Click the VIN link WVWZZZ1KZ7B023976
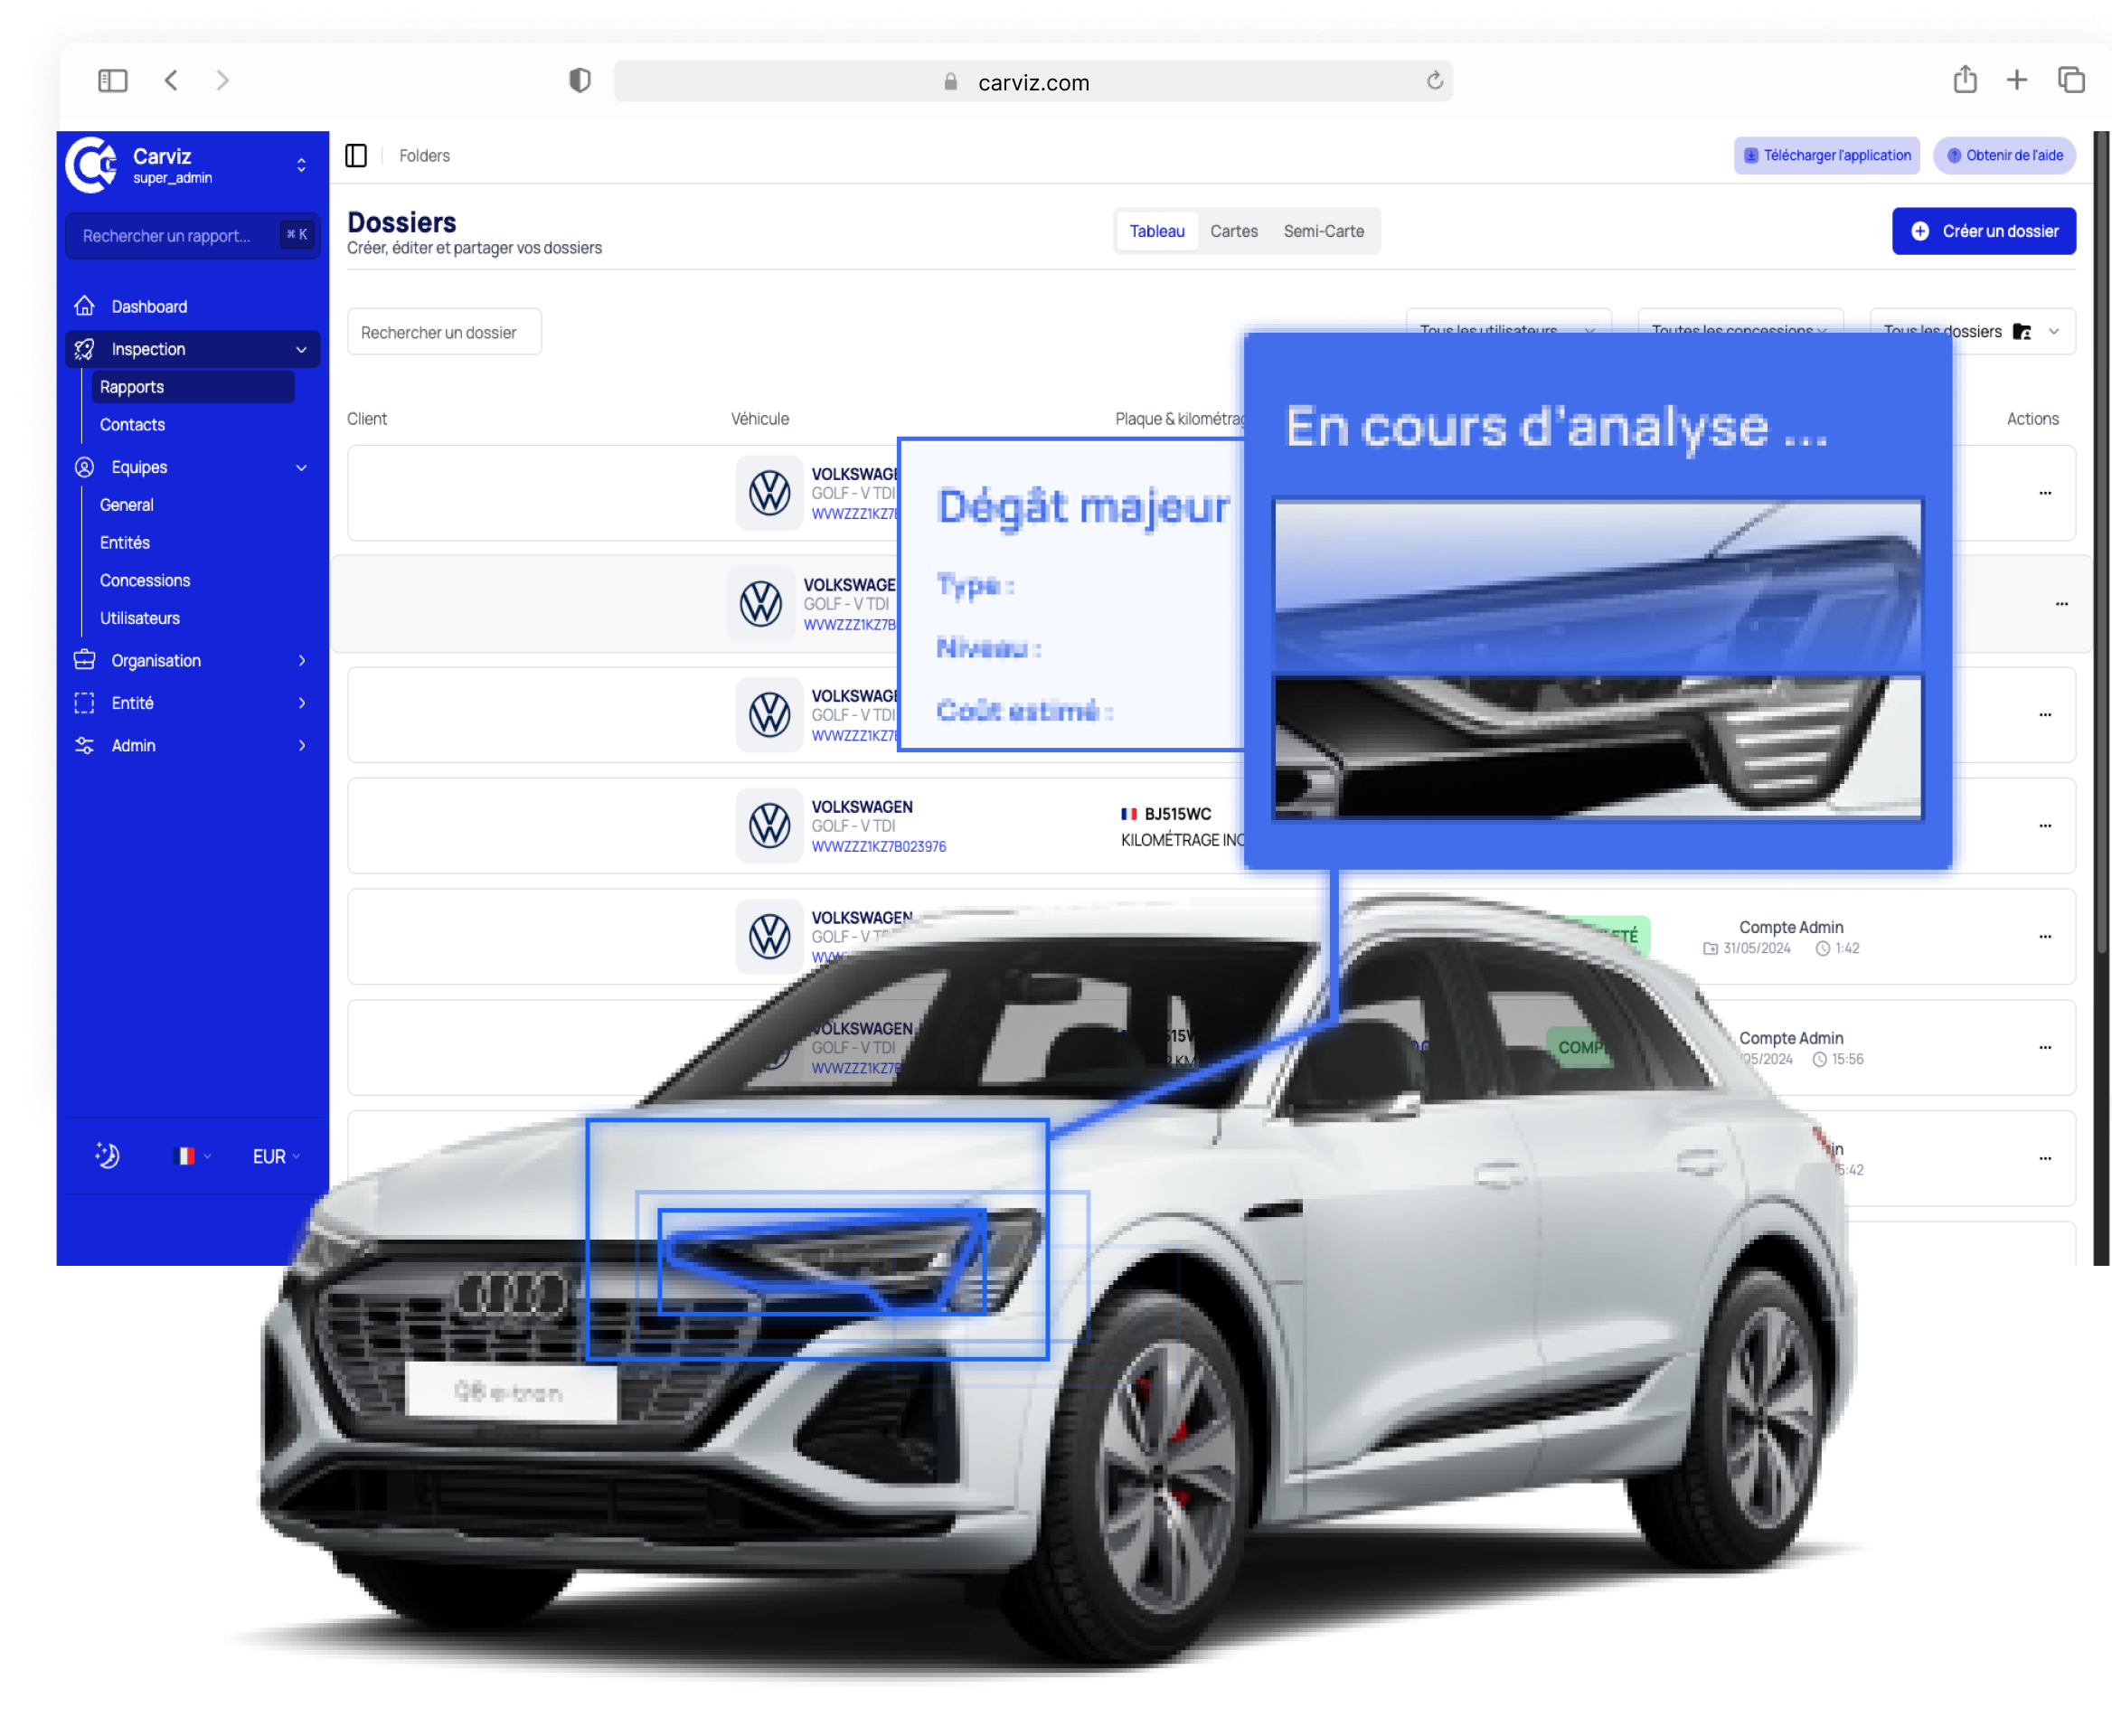The width and height of the screenshot is (2112, 1736). pyautogui.click(x=878, y=846)
